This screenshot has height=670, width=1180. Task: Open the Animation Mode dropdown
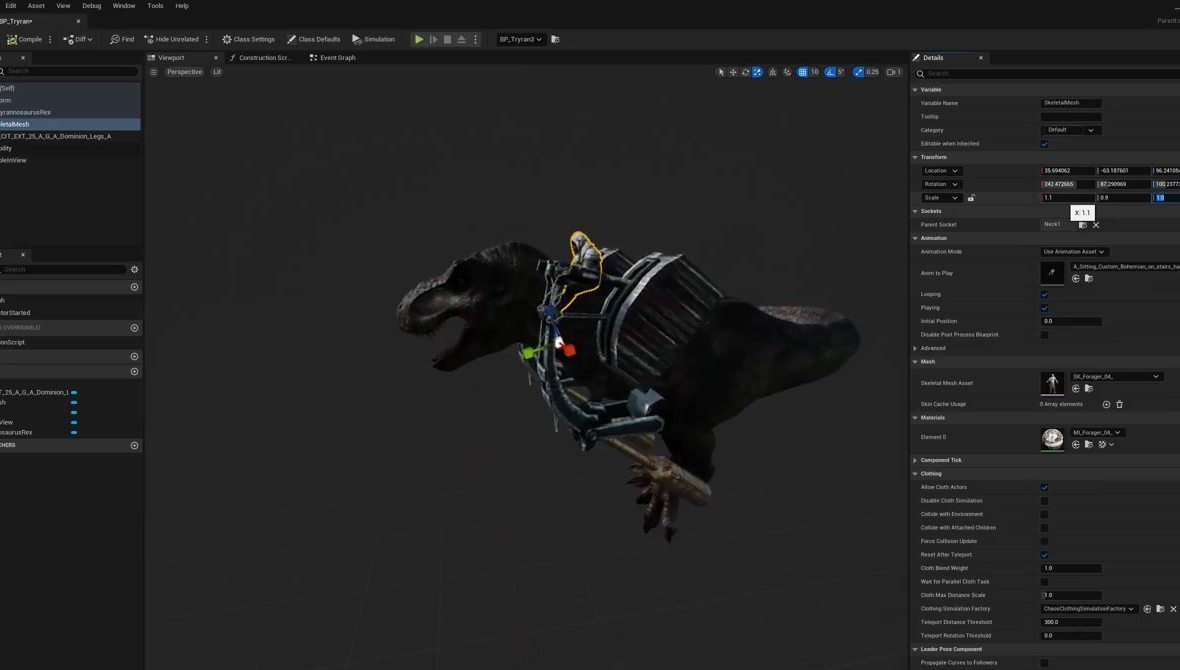coord(1074,252)
